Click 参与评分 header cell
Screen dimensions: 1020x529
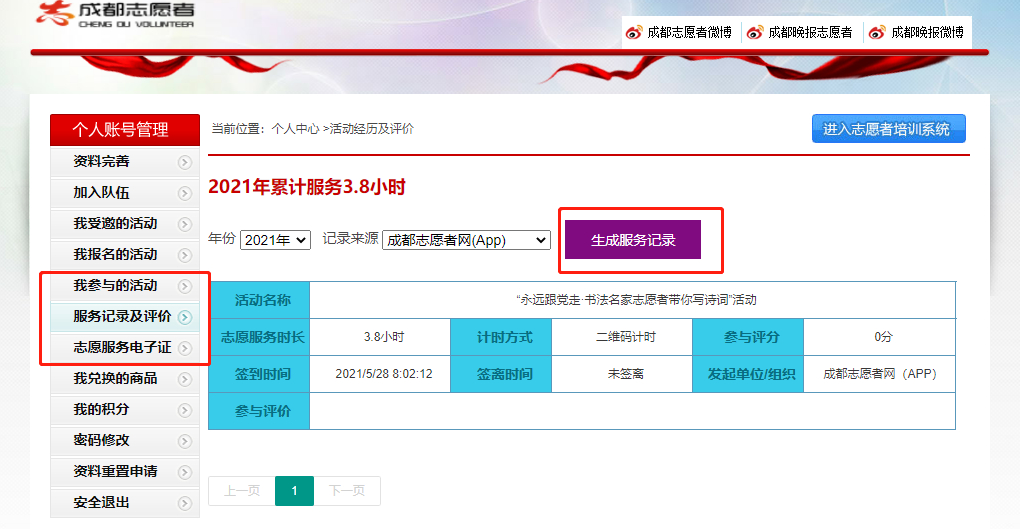click(x=748, y=337)
